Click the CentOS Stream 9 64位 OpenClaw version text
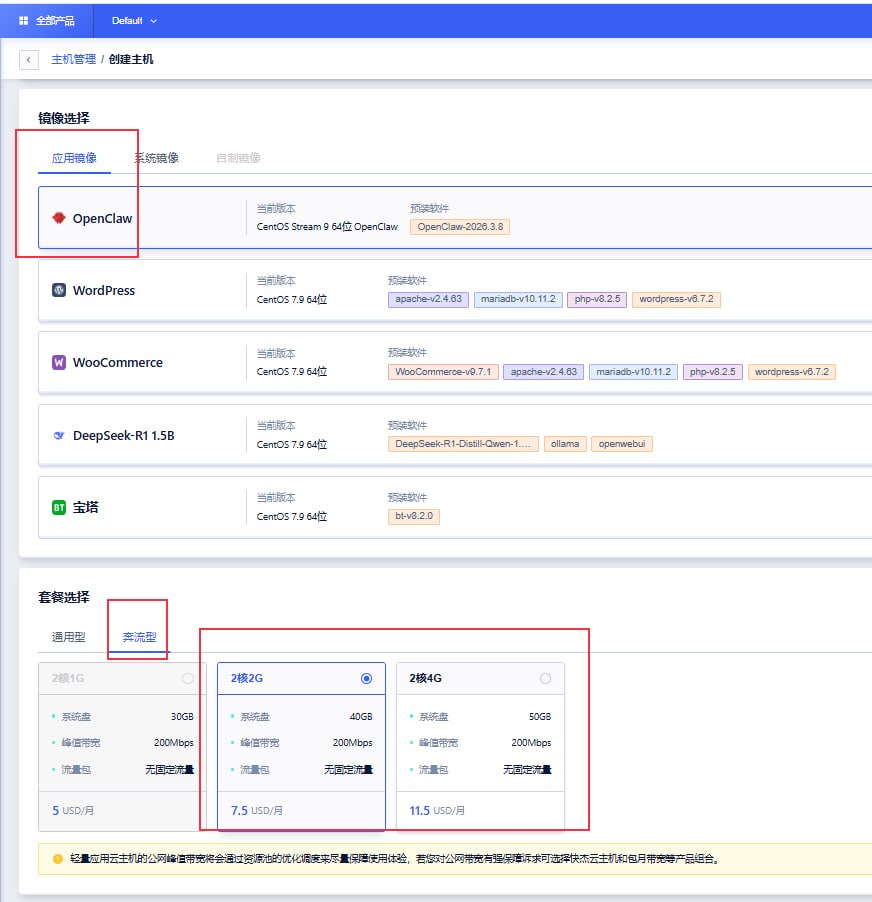The height and width of the screenshot is (902, 872). click(327, 227)
